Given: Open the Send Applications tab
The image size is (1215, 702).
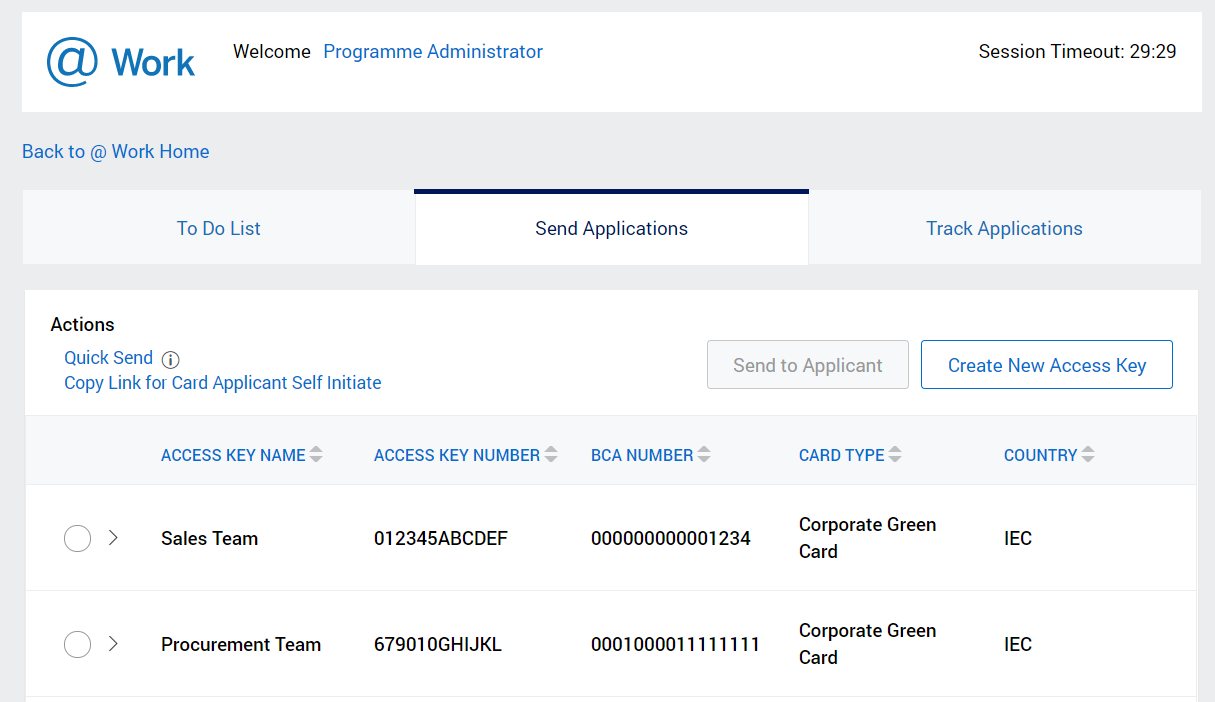Looking at the screenshot, I should click(611, 228).
